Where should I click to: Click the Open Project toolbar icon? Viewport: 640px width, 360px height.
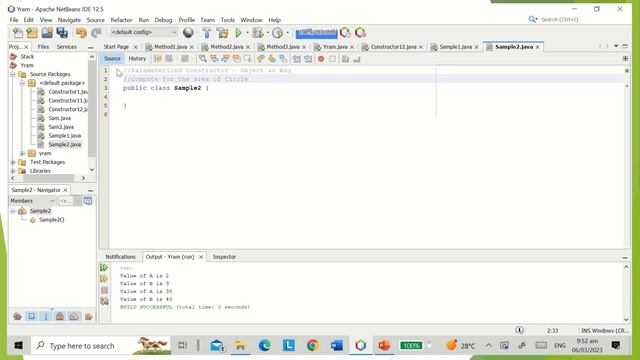click(x=47, y=33)
